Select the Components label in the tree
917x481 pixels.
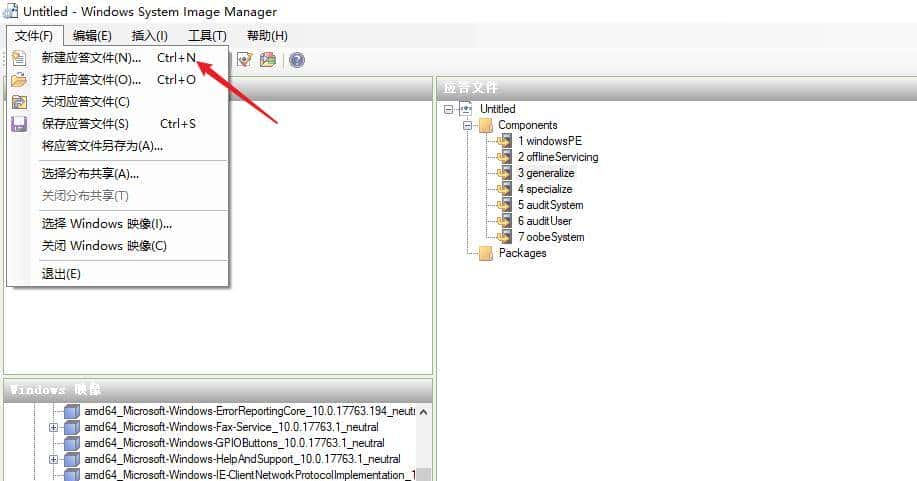(528, 125)
